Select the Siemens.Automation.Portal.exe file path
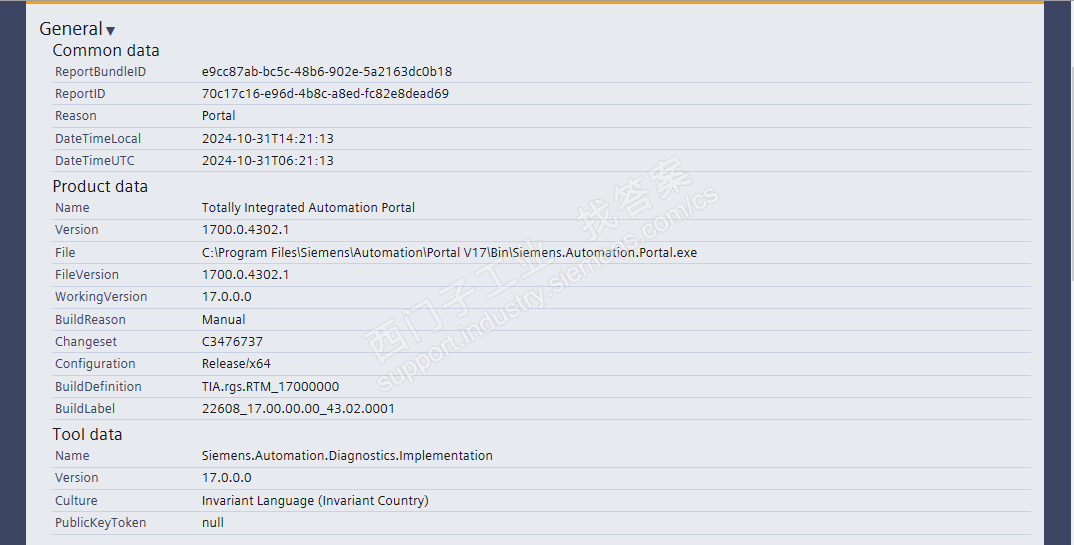This screenshot has width=1074, height=545. [449, 253]
